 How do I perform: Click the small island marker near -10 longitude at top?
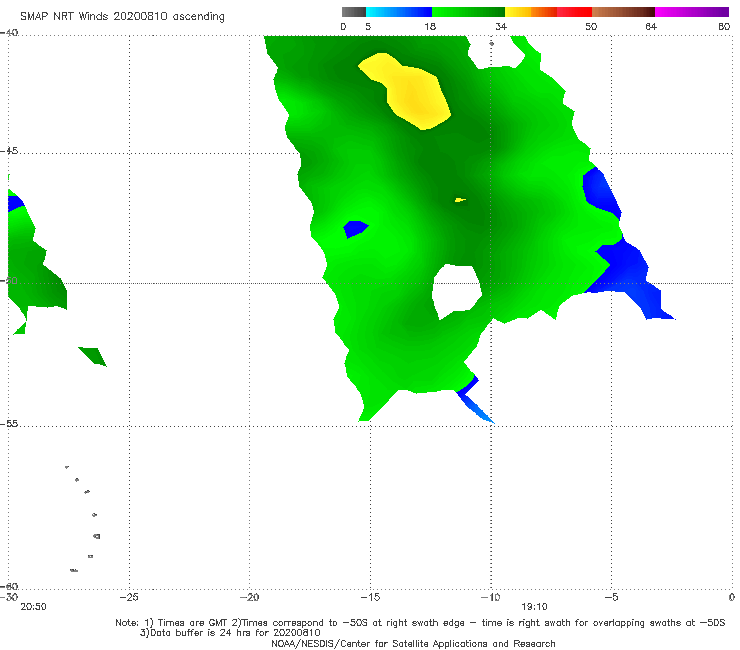pyautogui.click(x=491, y=43)
